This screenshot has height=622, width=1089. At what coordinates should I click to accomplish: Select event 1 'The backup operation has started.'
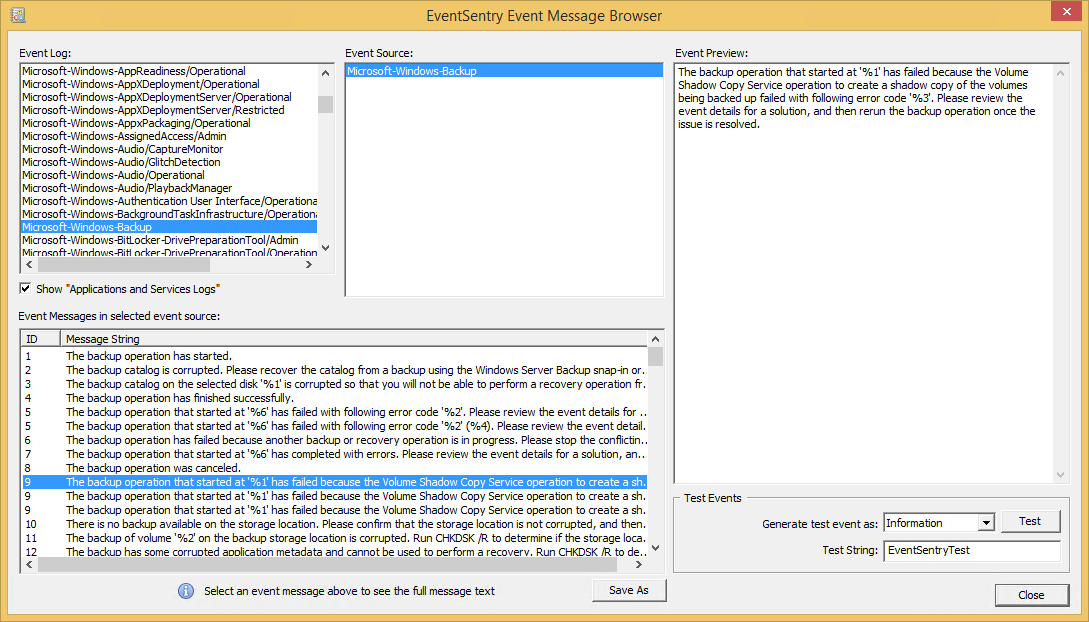(334, 356)
